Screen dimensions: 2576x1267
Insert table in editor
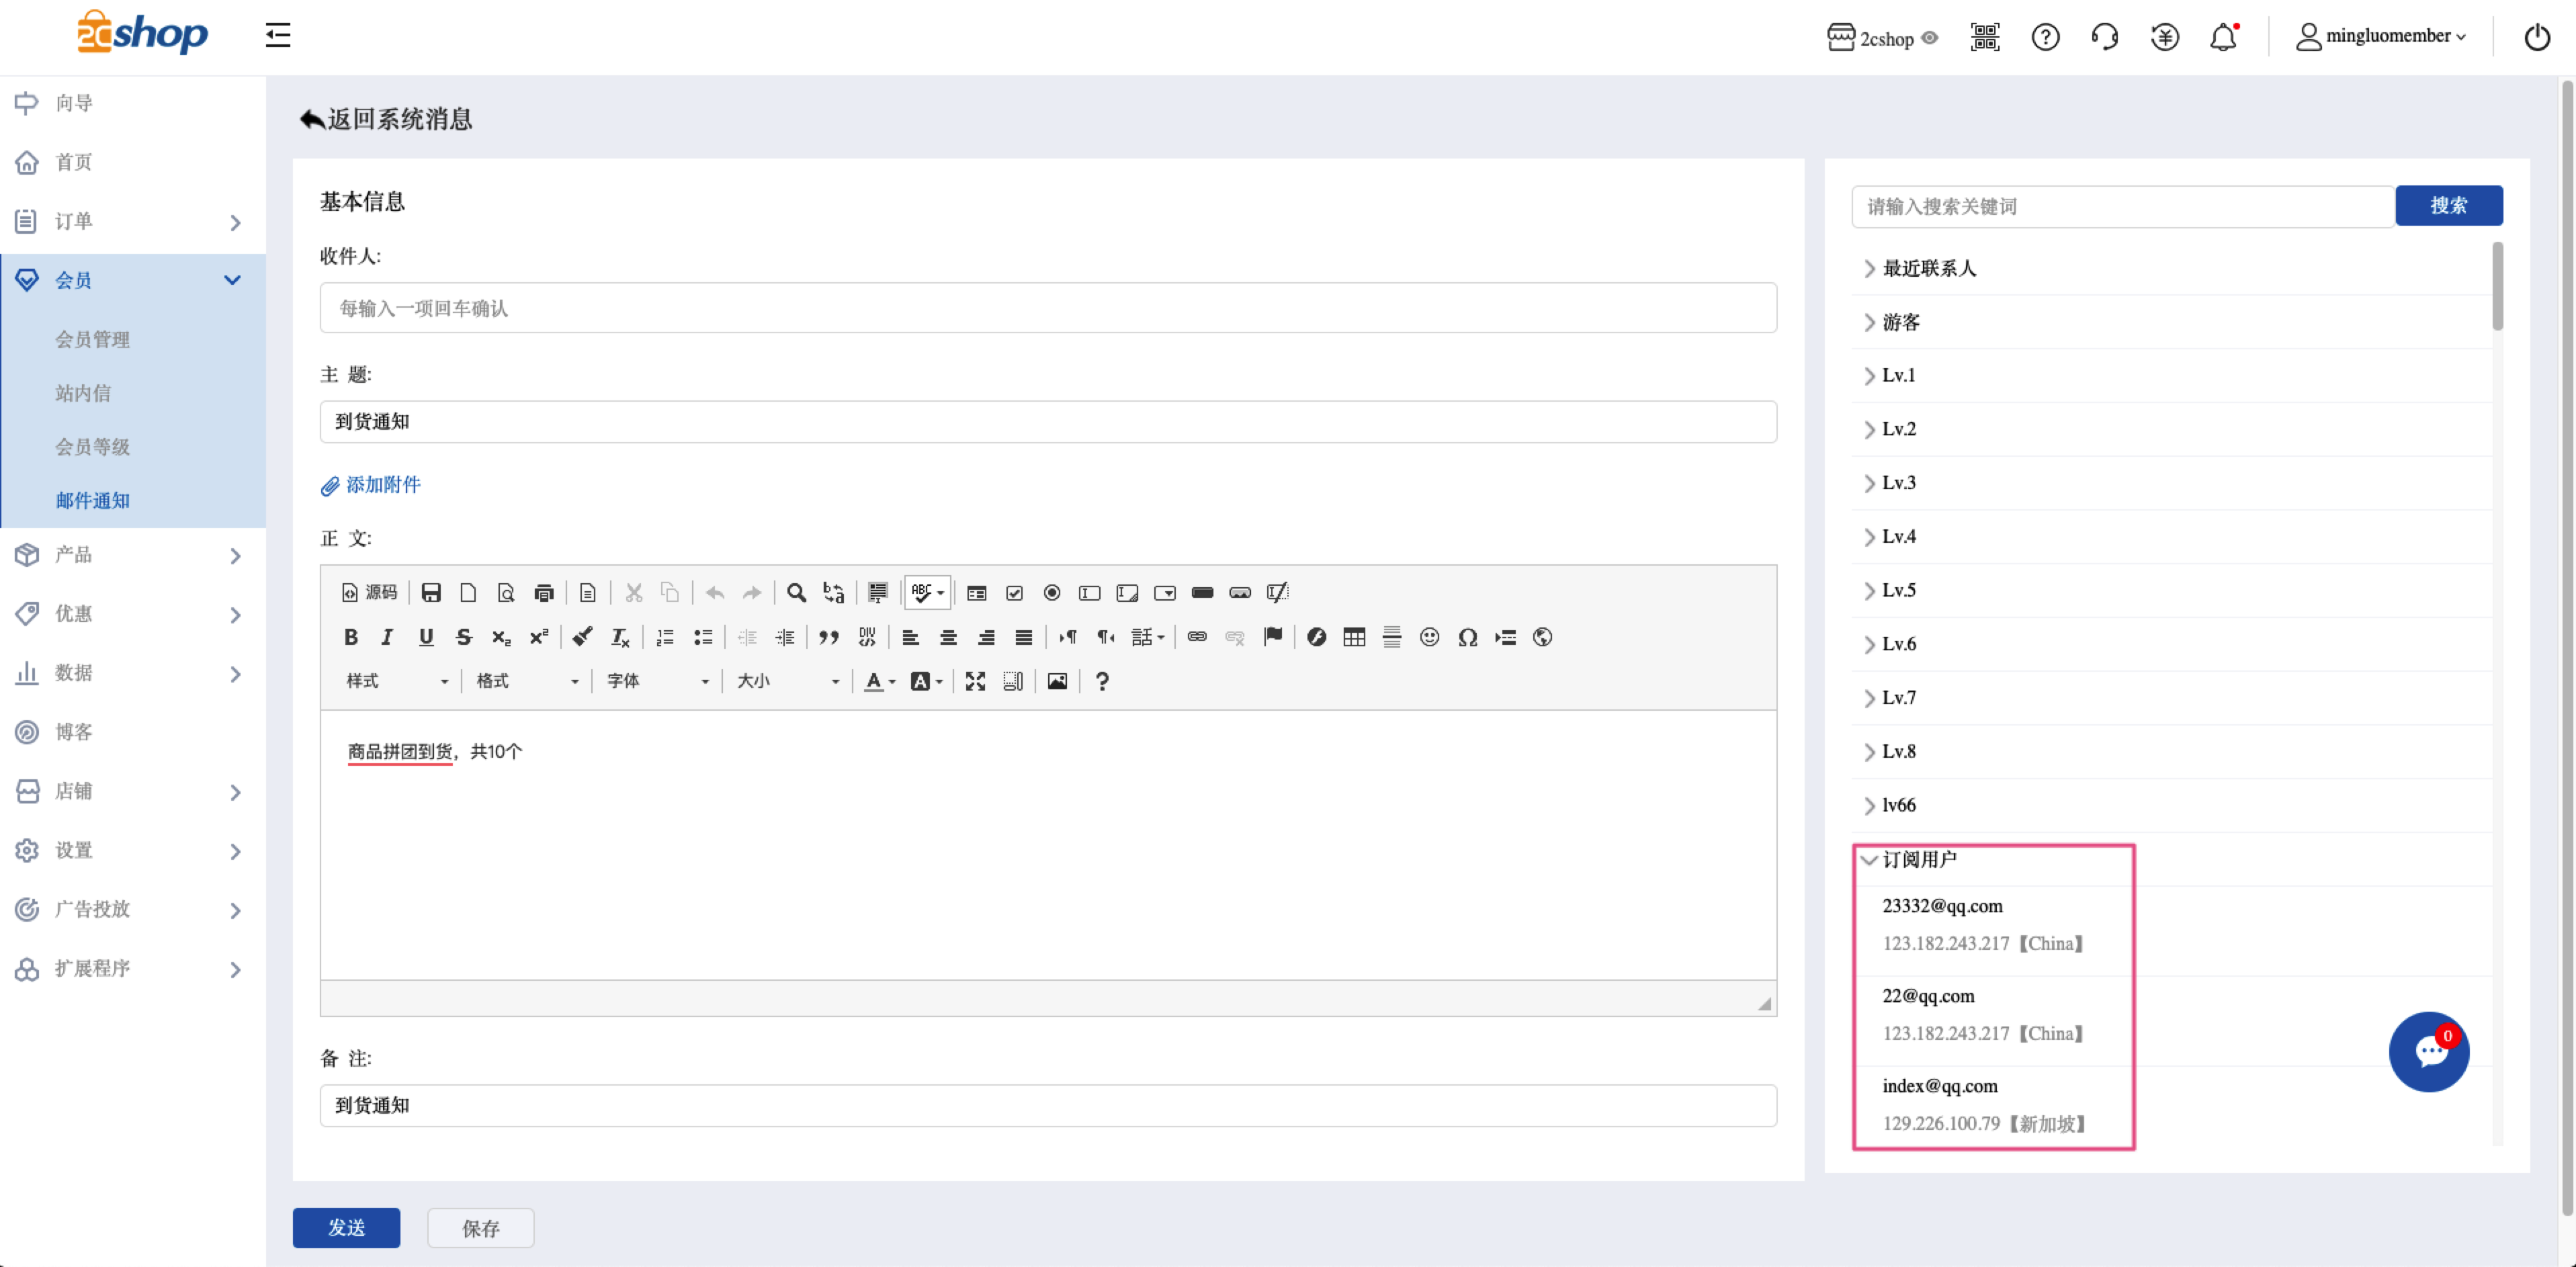pyautogui.click(x=1354, y=637)
